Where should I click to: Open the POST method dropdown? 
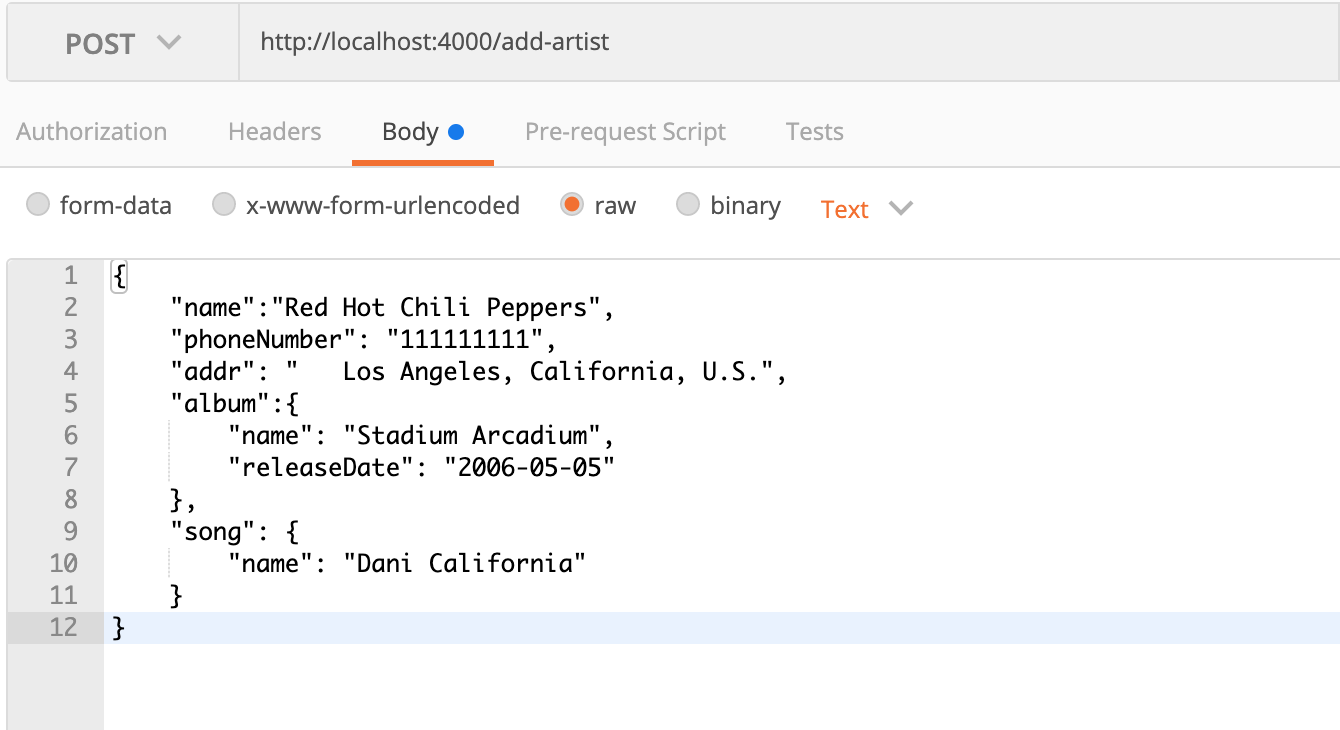coord(123,44)
